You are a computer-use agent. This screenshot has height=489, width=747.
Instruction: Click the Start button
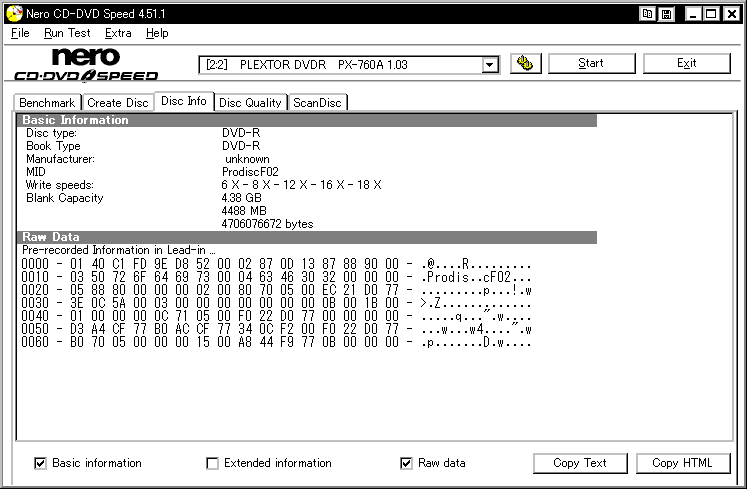(x=591, y=63)
